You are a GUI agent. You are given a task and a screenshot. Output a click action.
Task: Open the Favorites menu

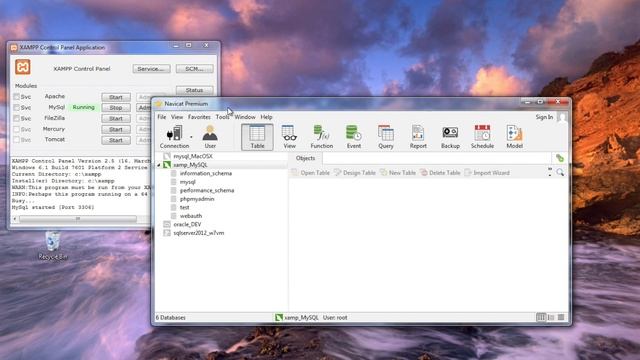pyautogui.click(x=199, y=117)
